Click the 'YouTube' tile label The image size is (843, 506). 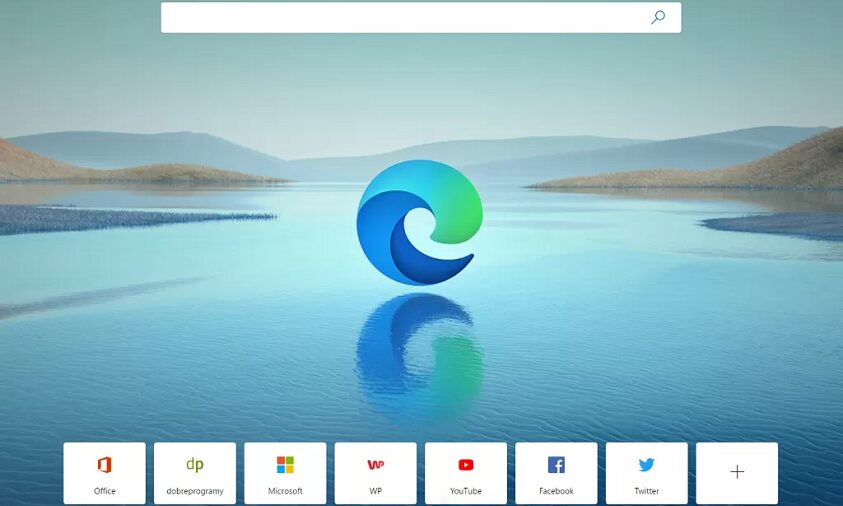click(466, 491)
